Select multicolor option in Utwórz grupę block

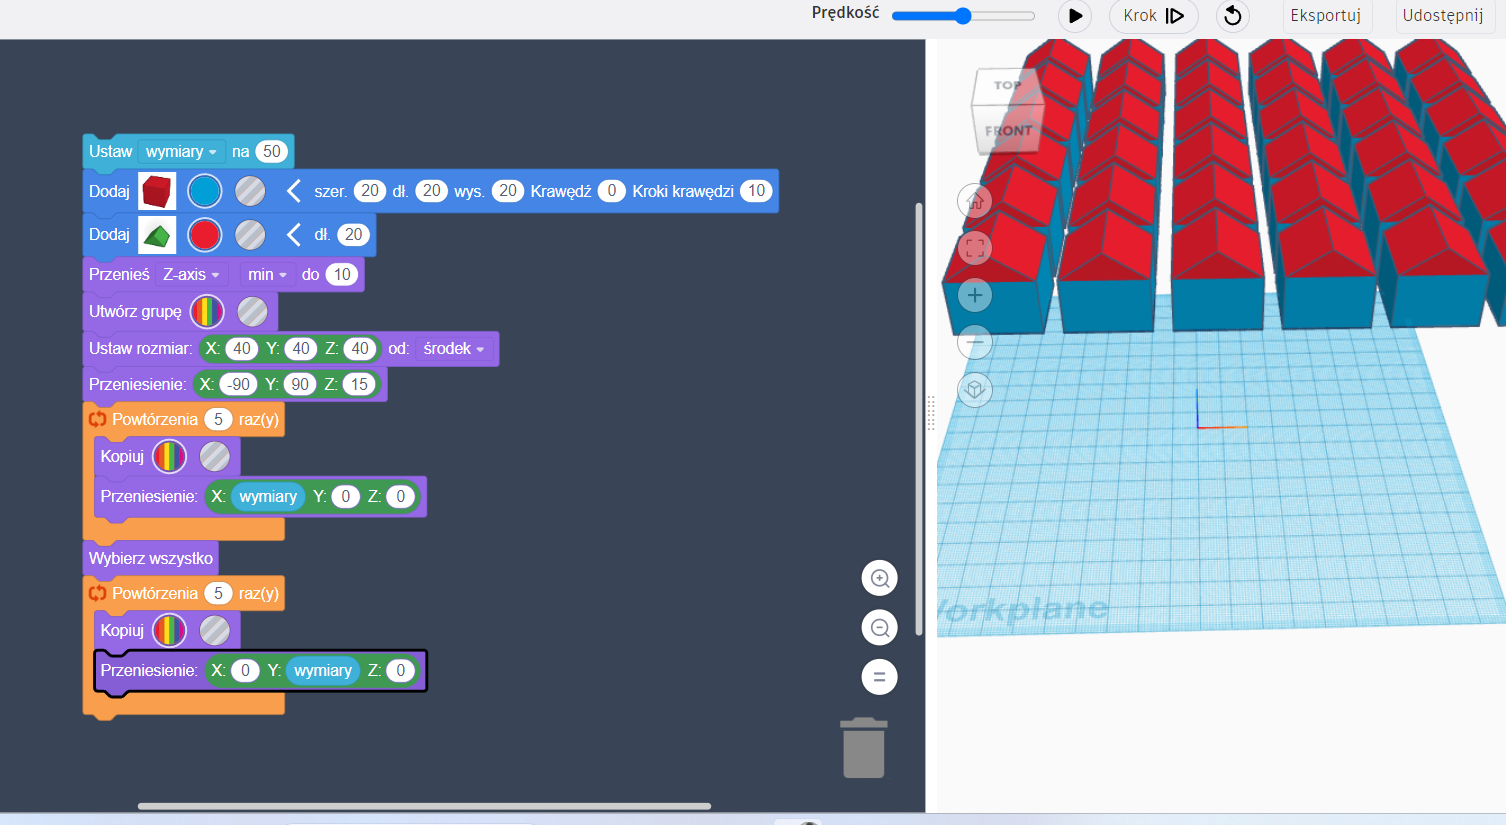pyautogui.click(x=207, y=312)
